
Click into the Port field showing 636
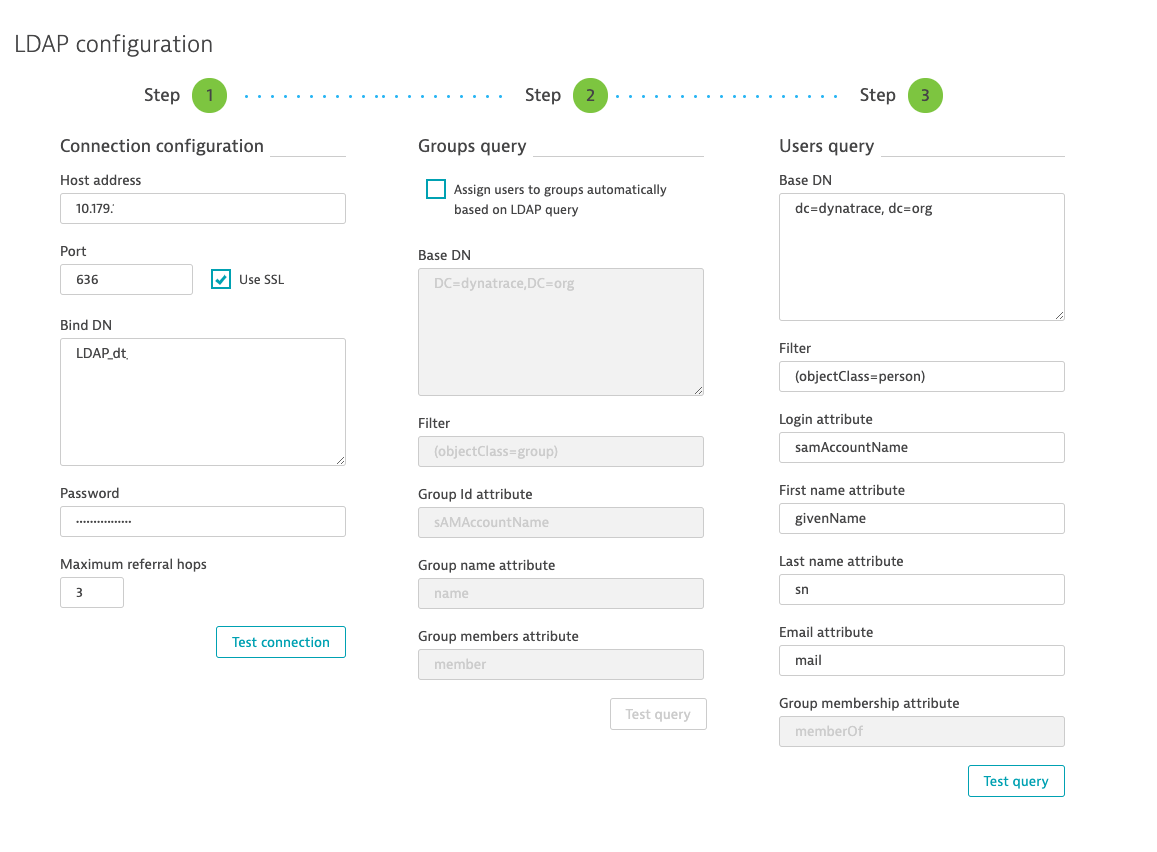126,280
